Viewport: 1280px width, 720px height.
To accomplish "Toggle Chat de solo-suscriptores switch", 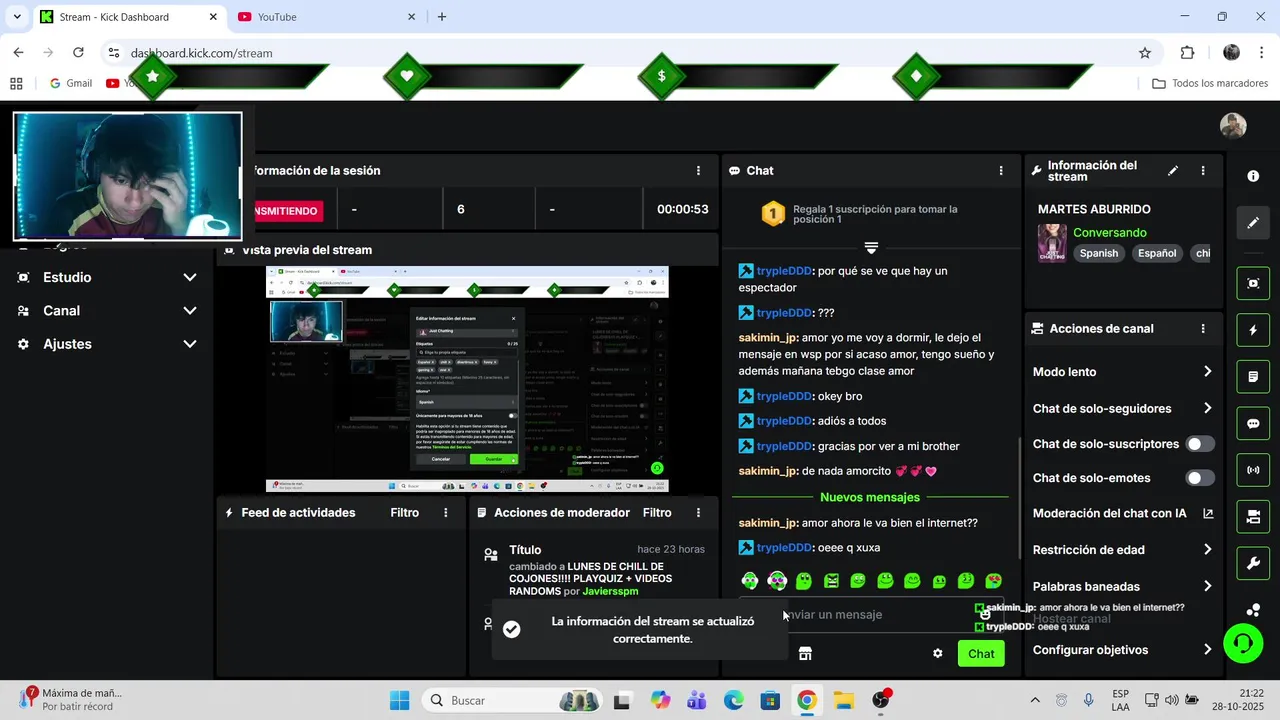I will (x=1200, y=444).
